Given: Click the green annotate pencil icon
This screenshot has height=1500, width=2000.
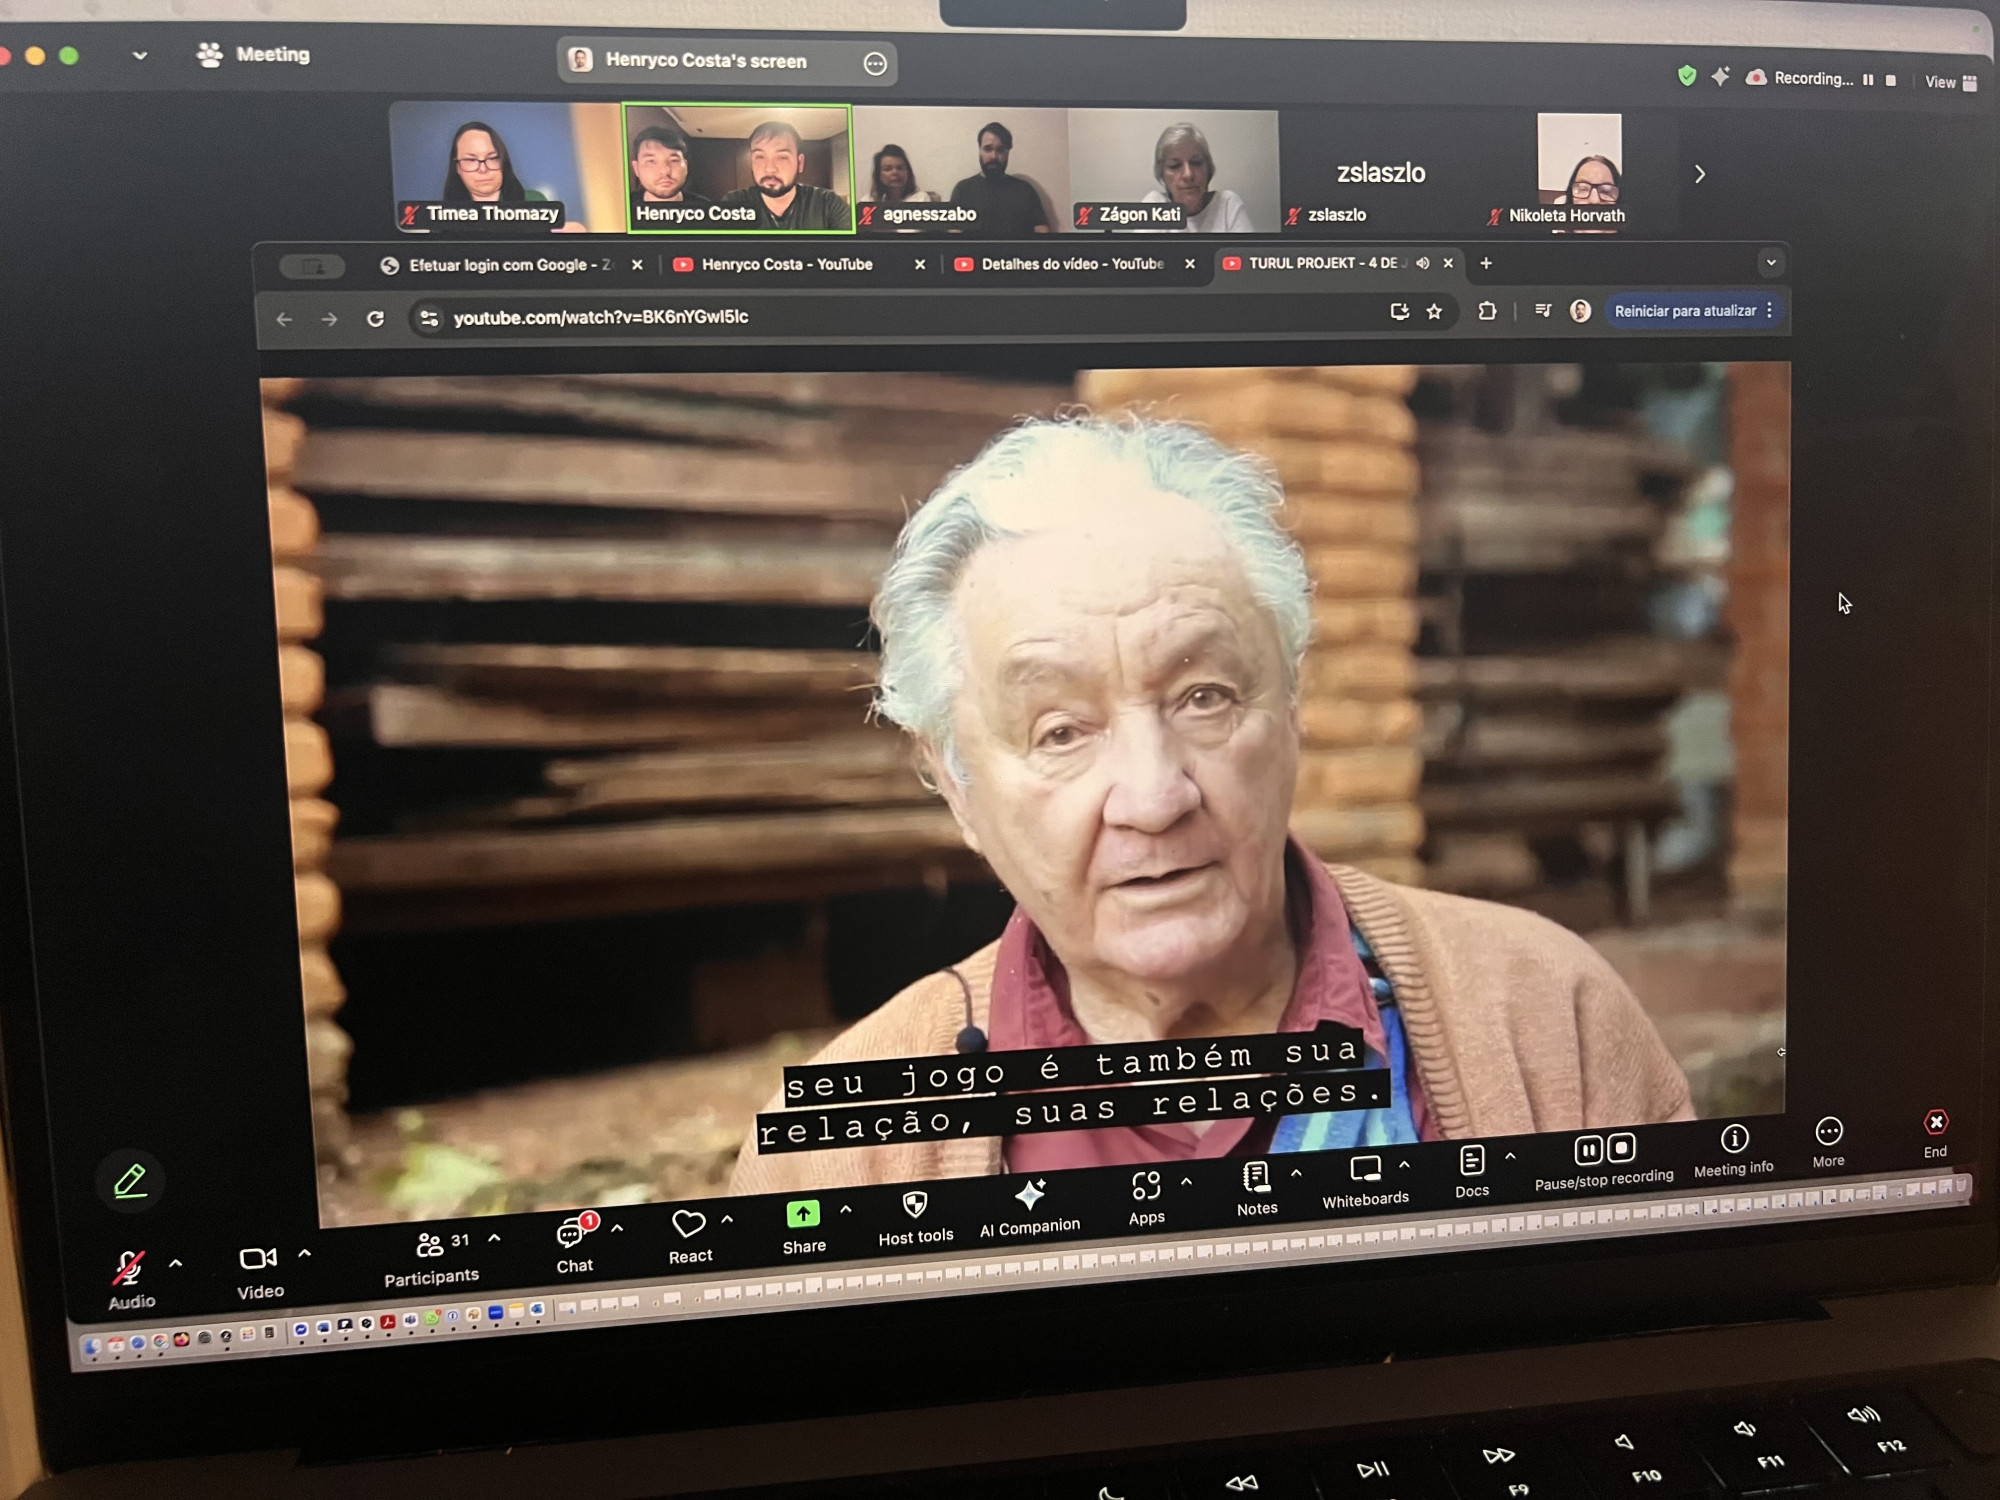Looking at the screenshot, I should 130,1181.
